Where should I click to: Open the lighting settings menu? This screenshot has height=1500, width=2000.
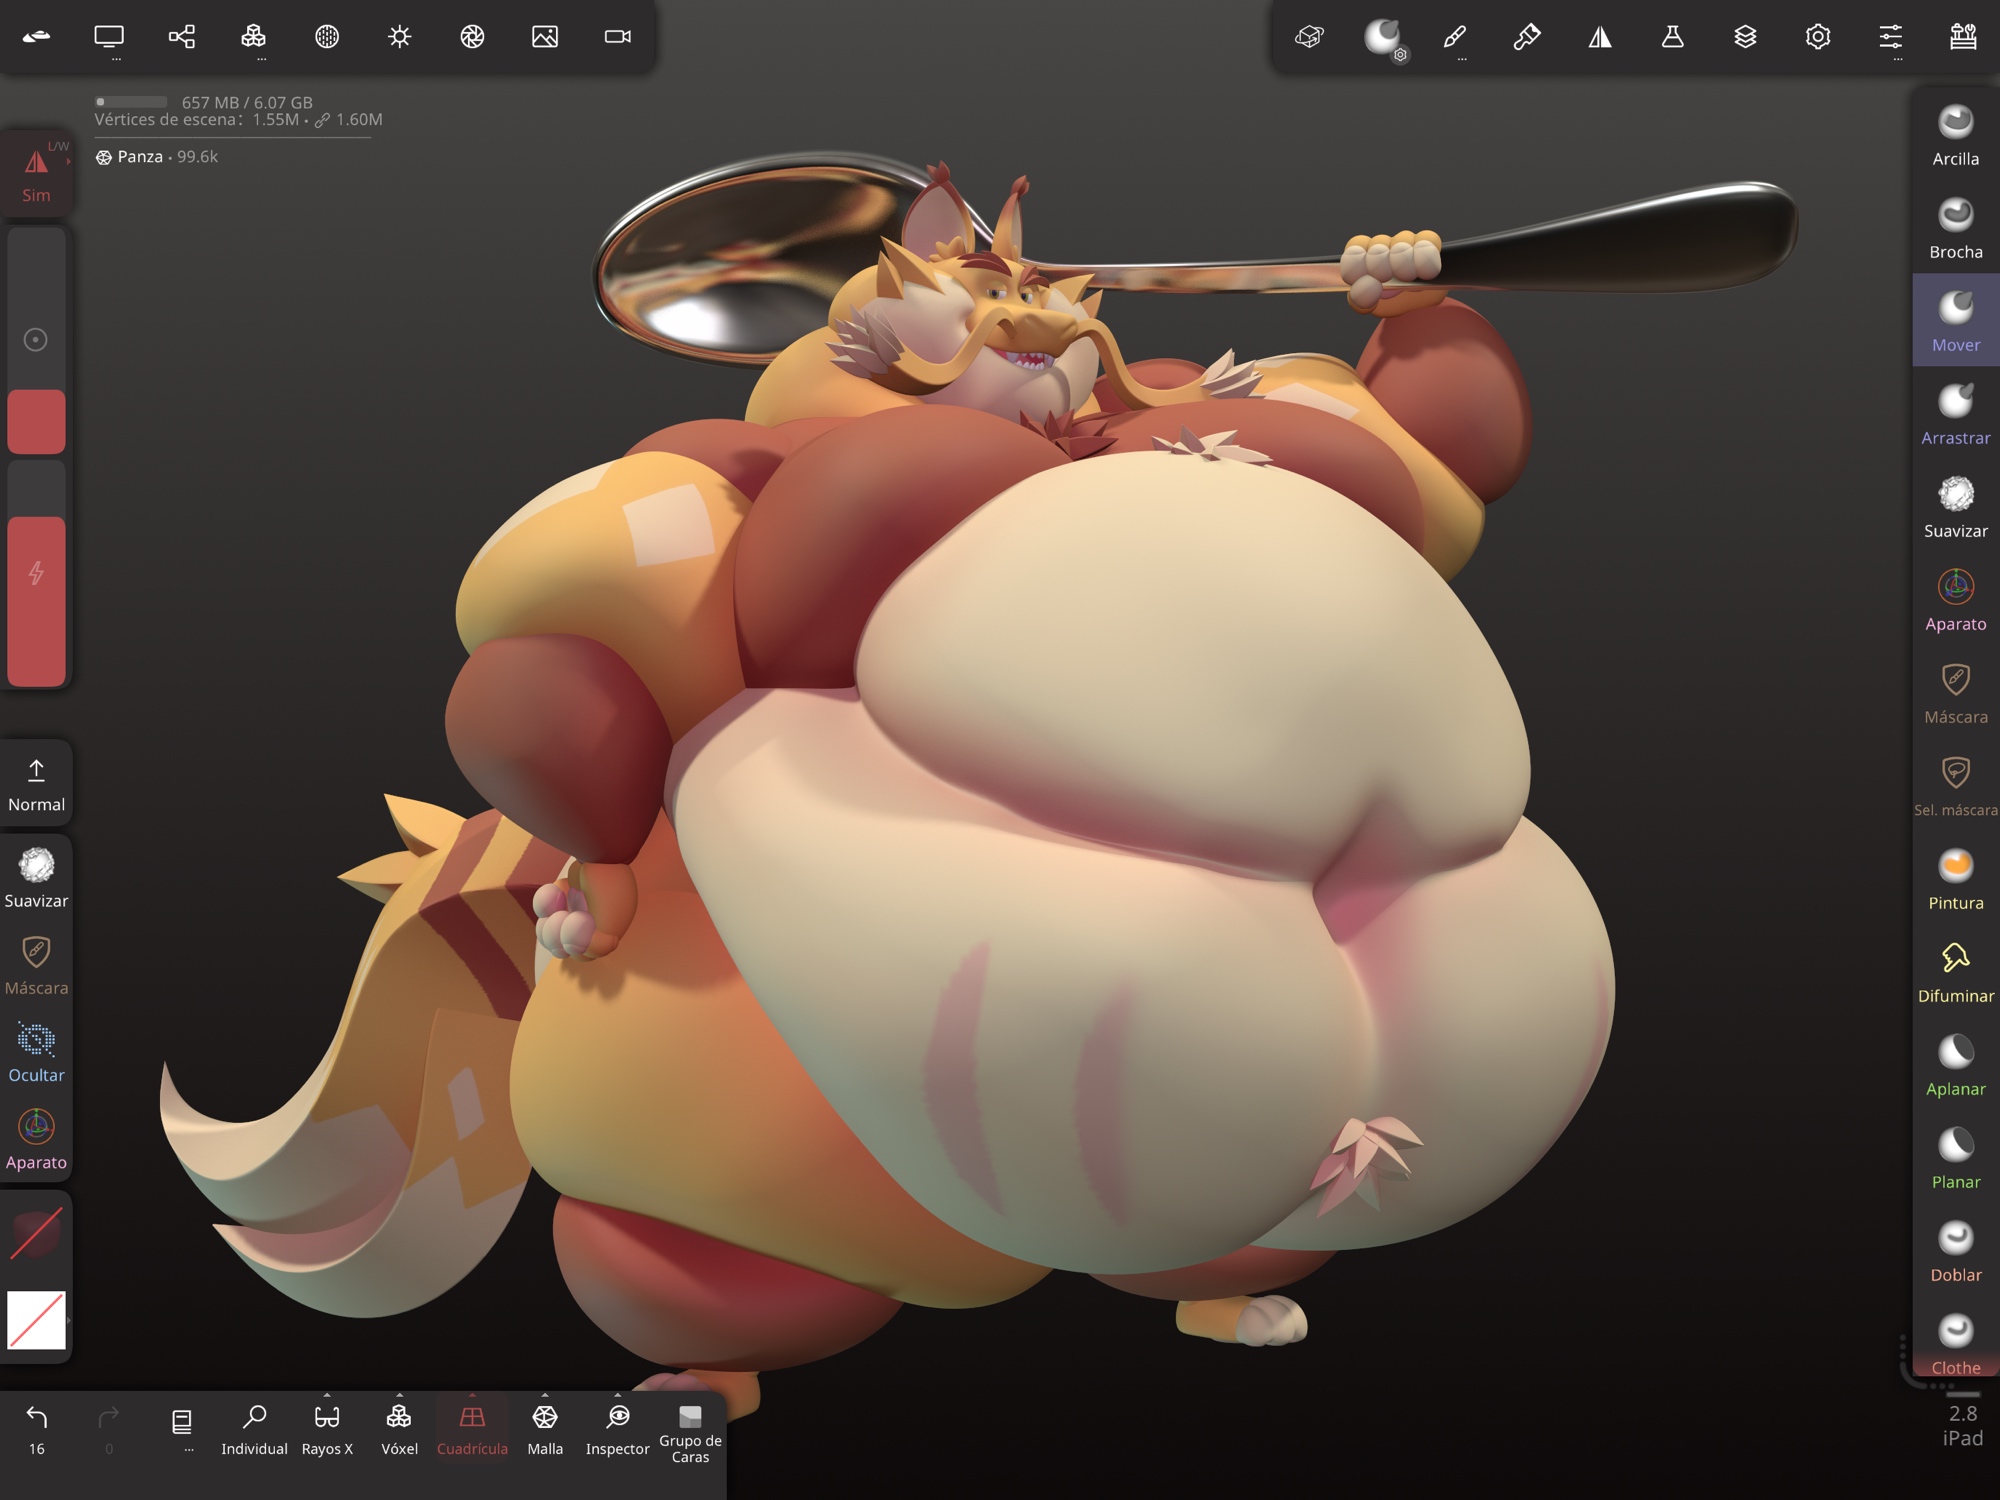(x=399, y=37)
